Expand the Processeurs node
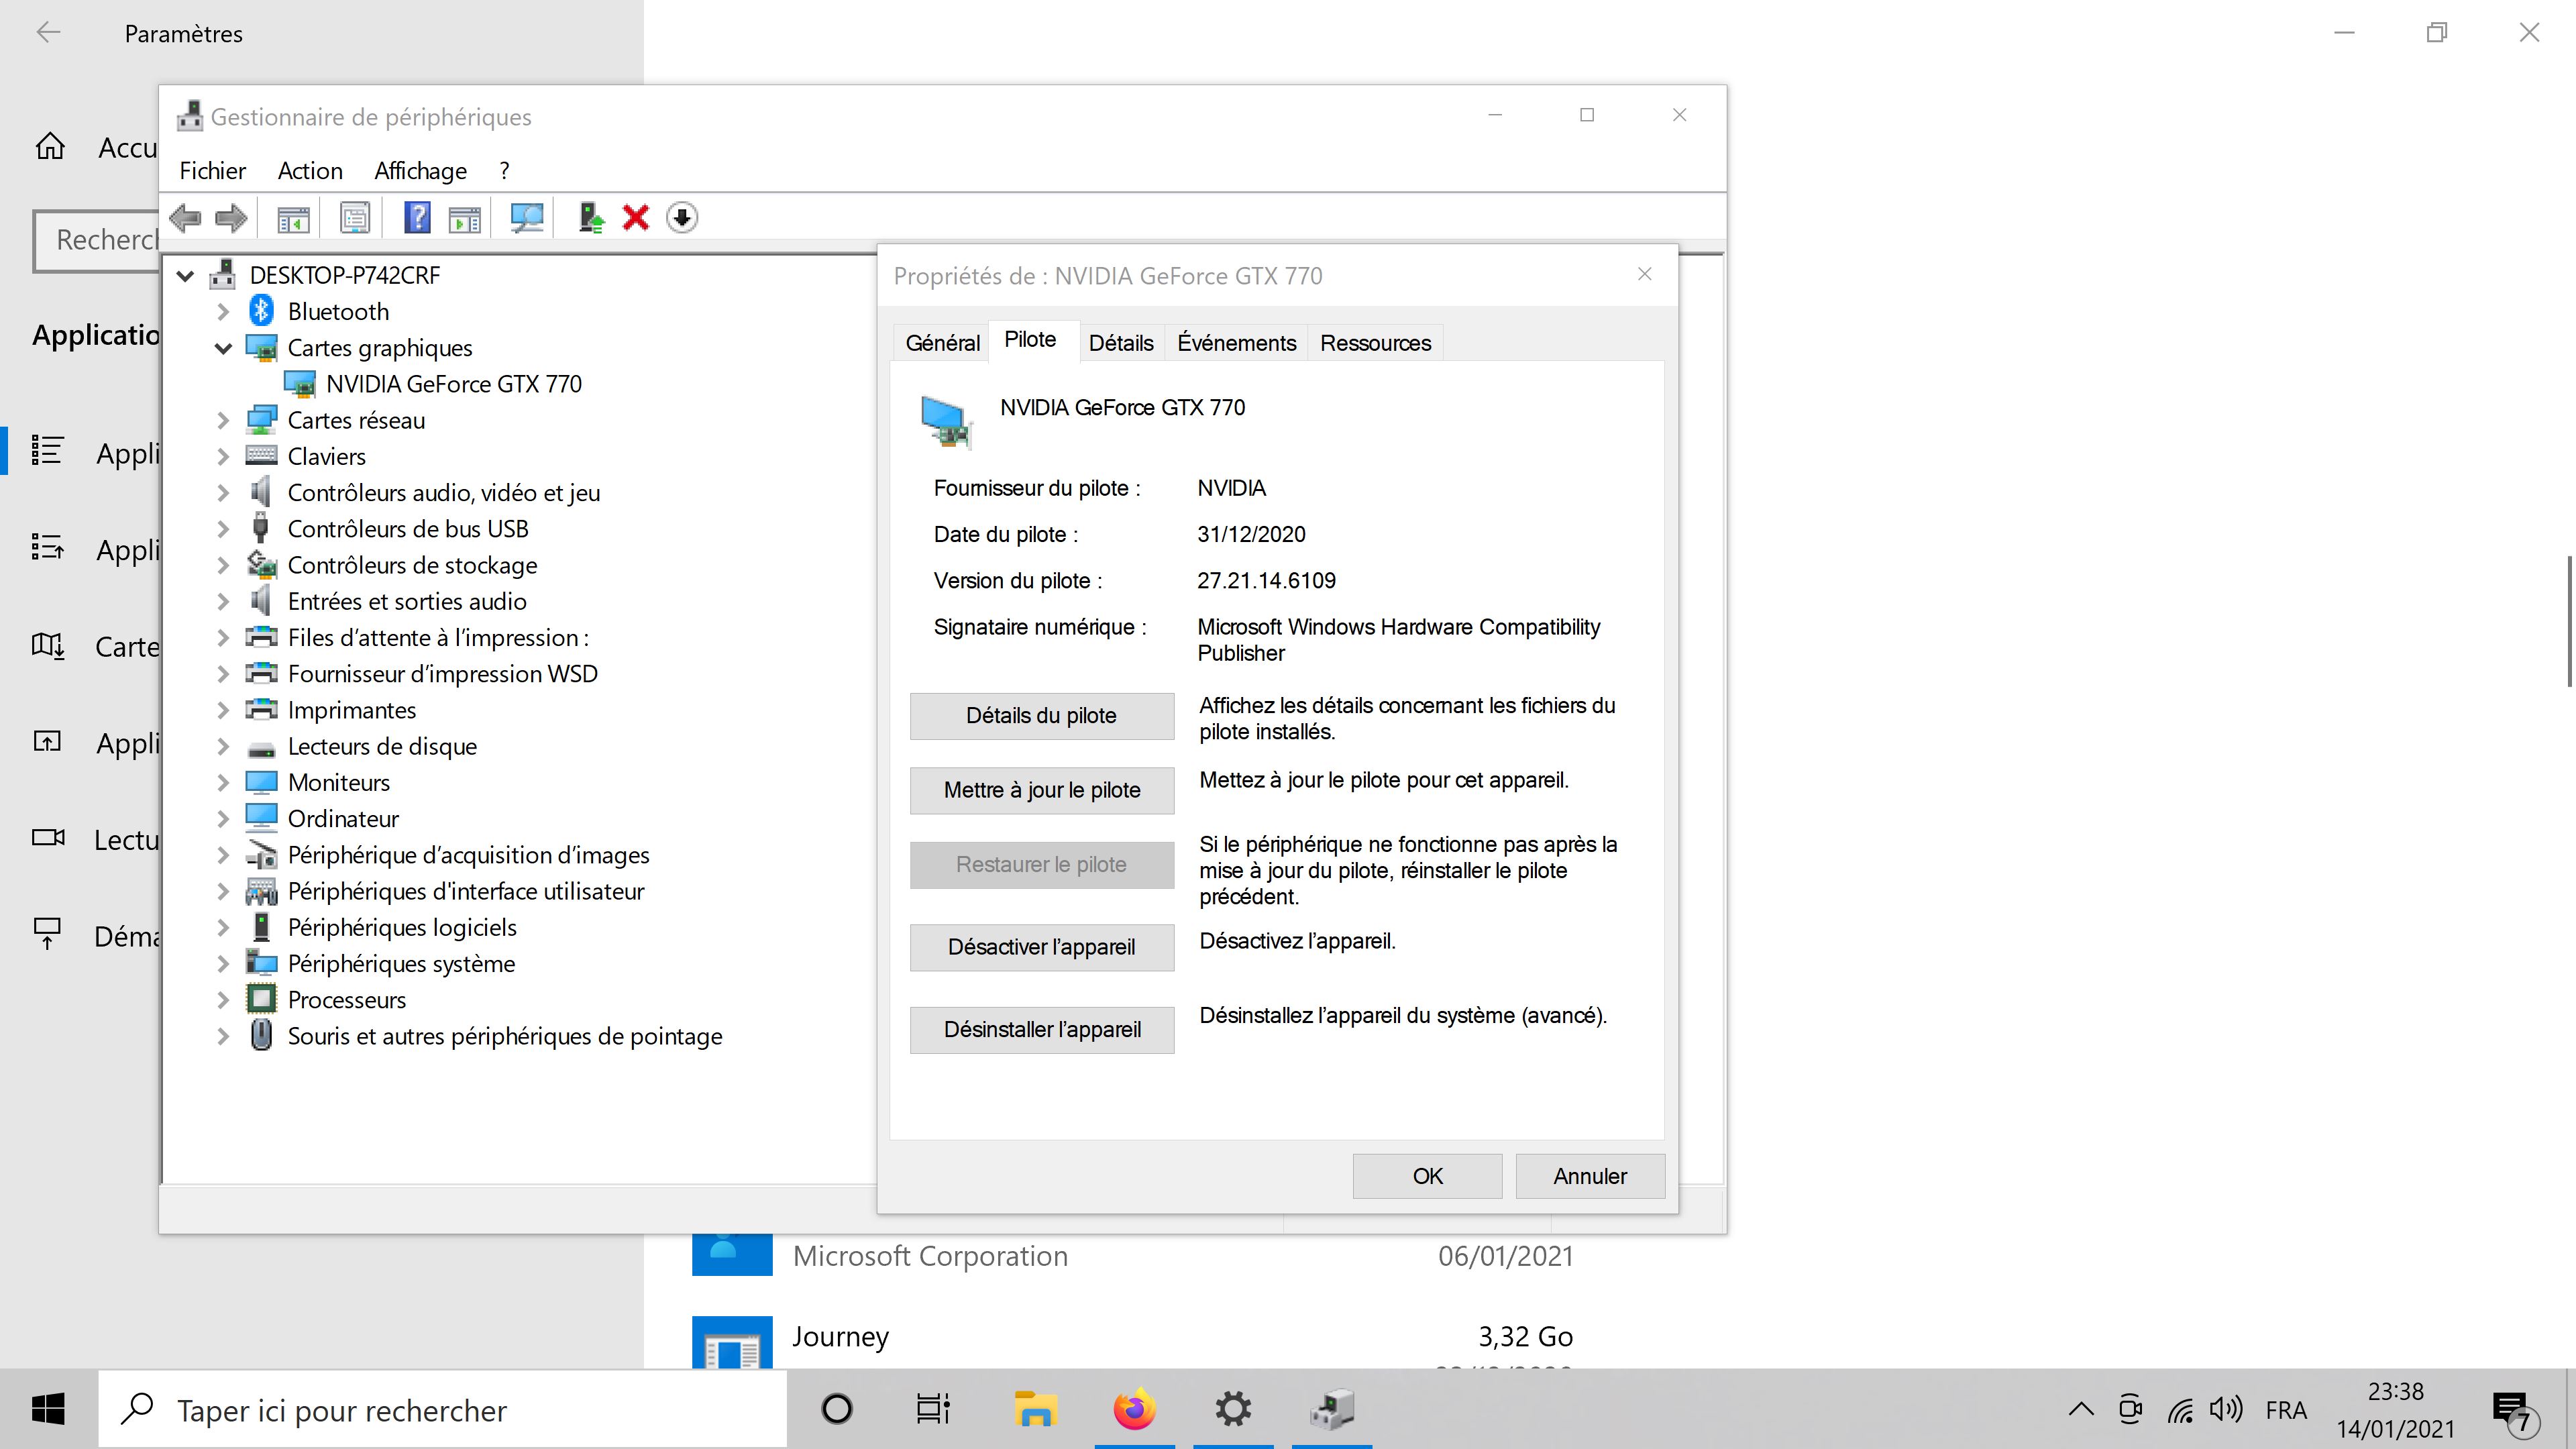This screenshot has height=1449, width=2576. pos(223,1000)
